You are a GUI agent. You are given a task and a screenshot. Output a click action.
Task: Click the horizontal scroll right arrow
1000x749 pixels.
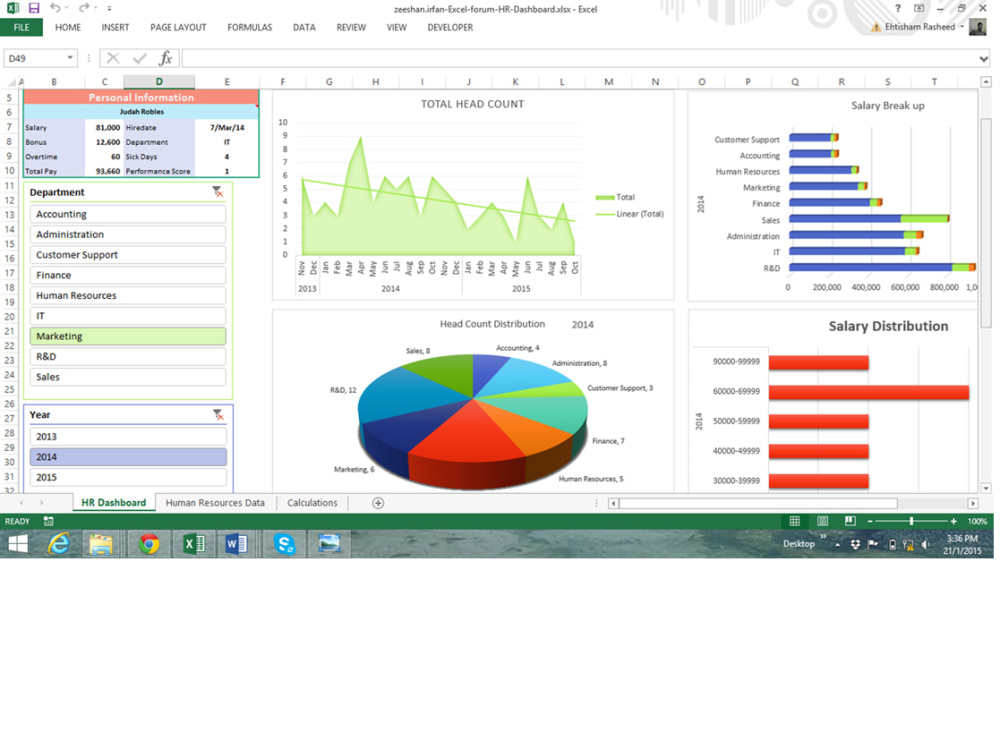click(x=973, y=503)
